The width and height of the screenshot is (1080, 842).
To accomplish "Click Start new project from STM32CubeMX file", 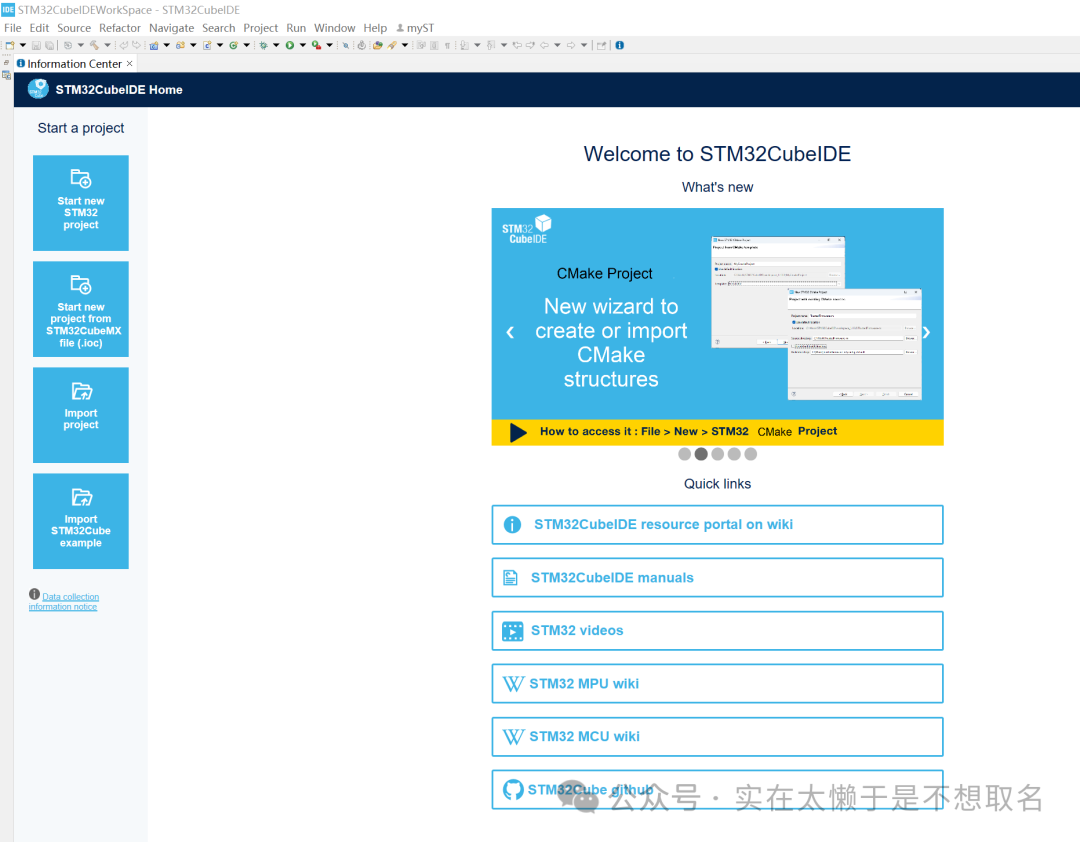I will pyautogui.click(x=81, y=309).
